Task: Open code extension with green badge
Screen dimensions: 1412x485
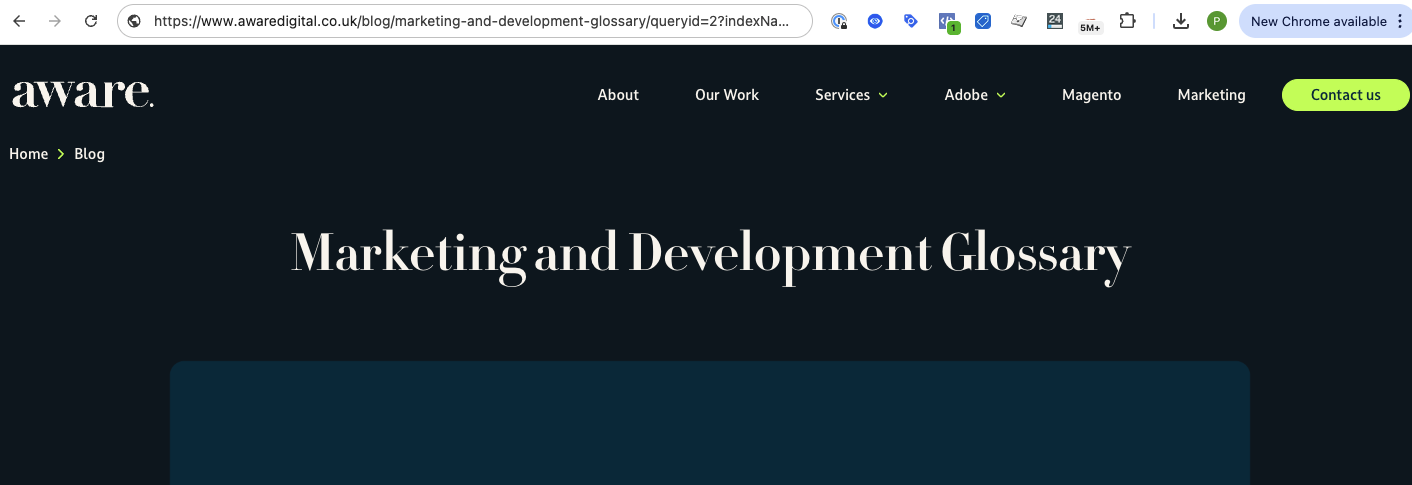Action: click(948, 21)
